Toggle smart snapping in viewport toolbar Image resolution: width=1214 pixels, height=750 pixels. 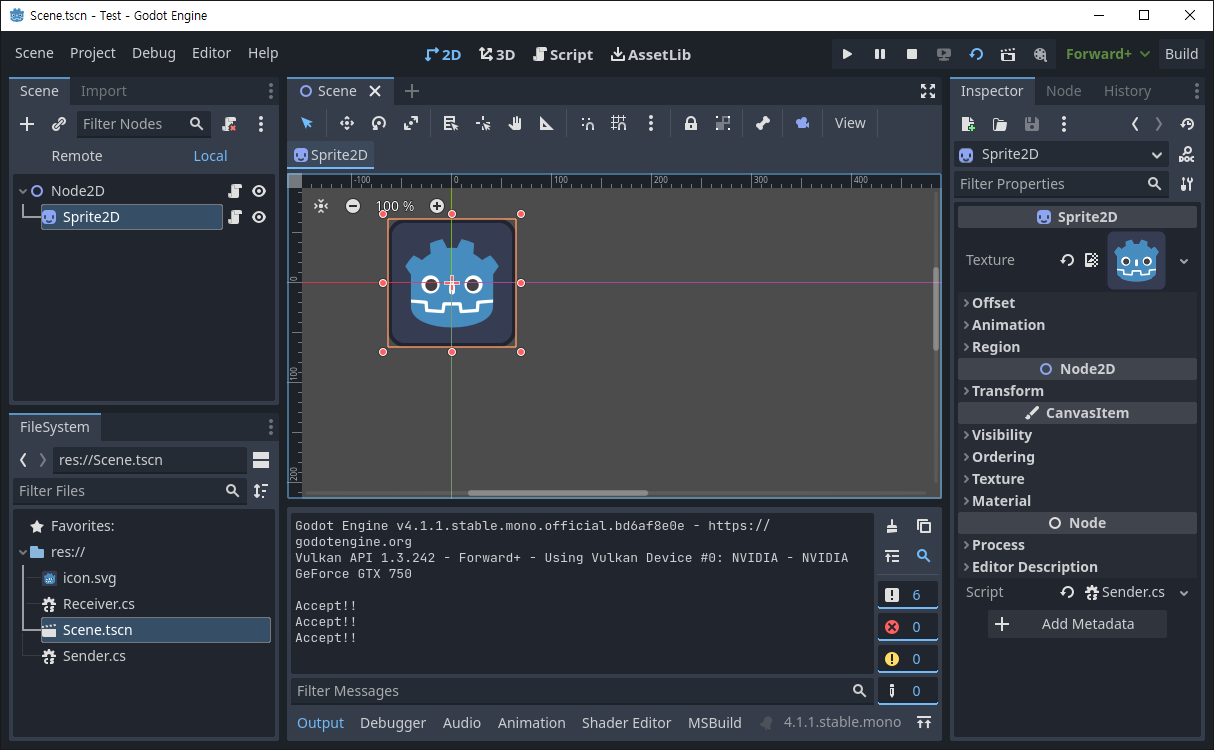(x=587, y=123)
